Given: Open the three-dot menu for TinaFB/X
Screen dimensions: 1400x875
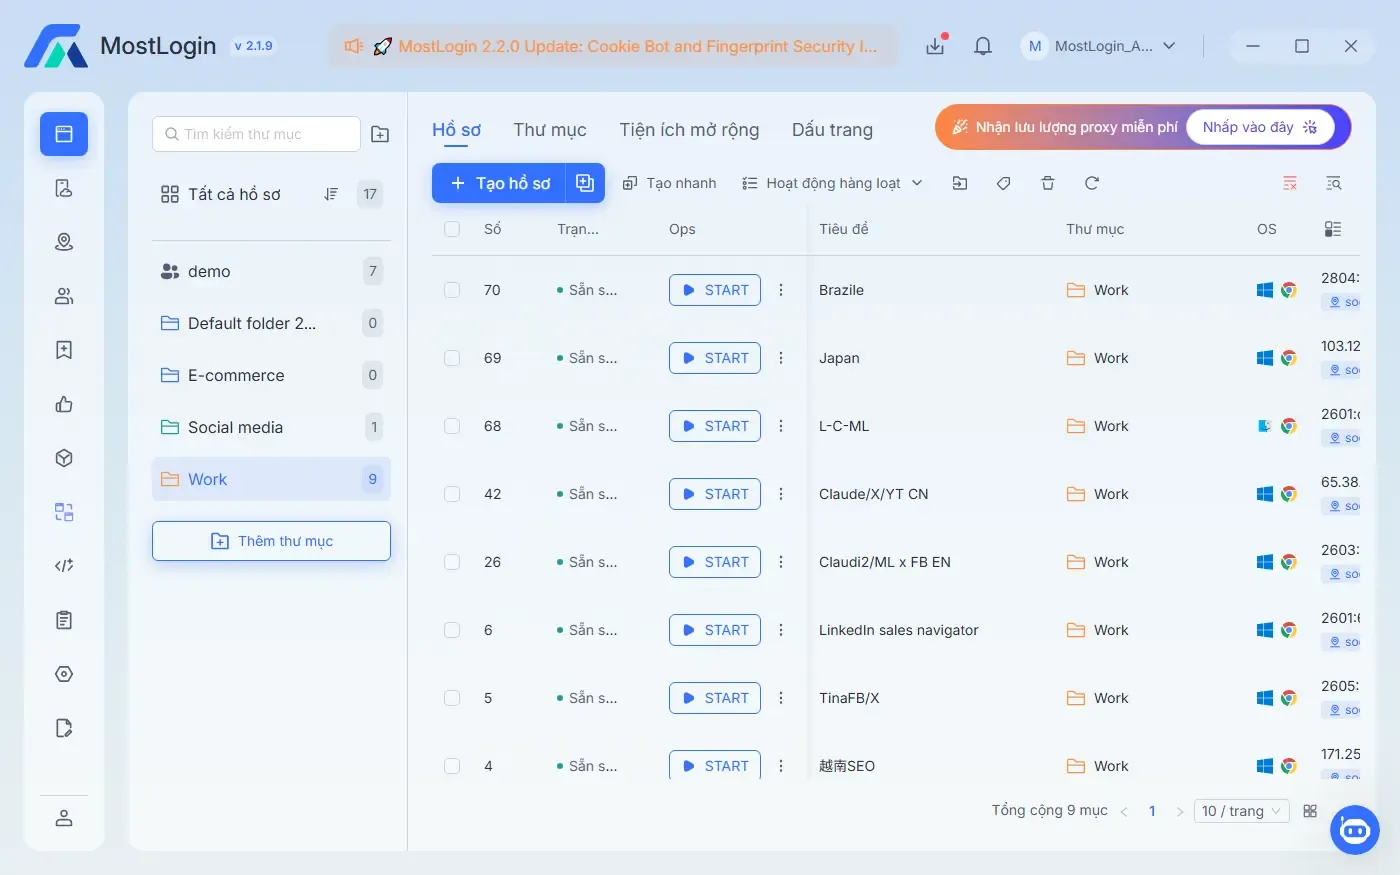Looking at the screenshot, I should [781, 698].
